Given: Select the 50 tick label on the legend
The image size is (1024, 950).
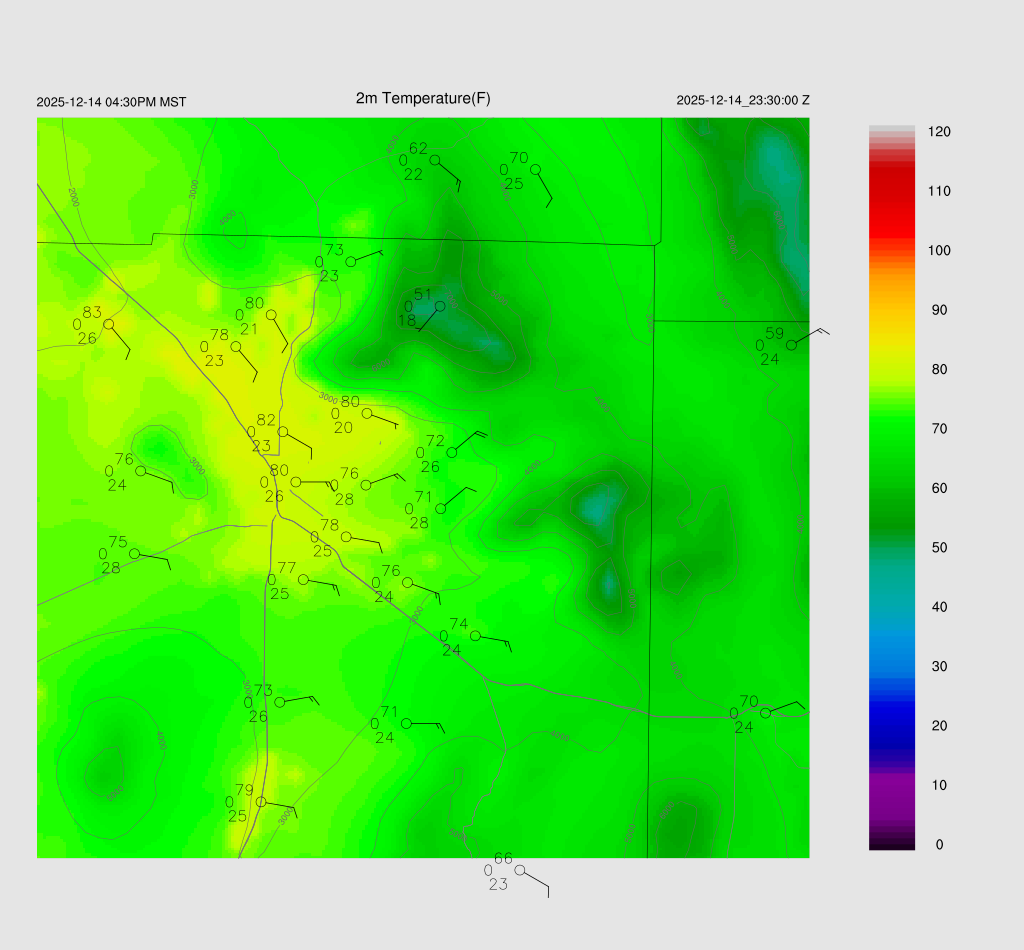Looking at the screenshot, I should (x=939, y=548).
